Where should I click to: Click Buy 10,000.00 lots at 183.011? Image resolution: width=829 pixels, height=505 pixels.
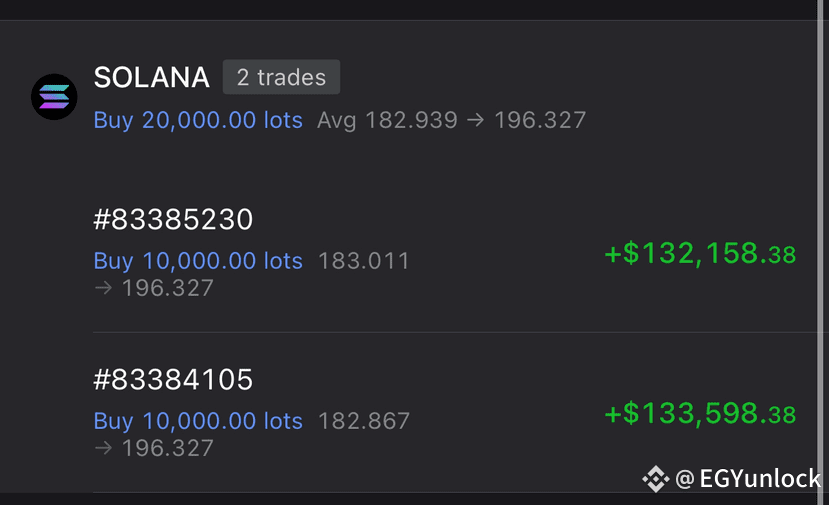(198, 261)
